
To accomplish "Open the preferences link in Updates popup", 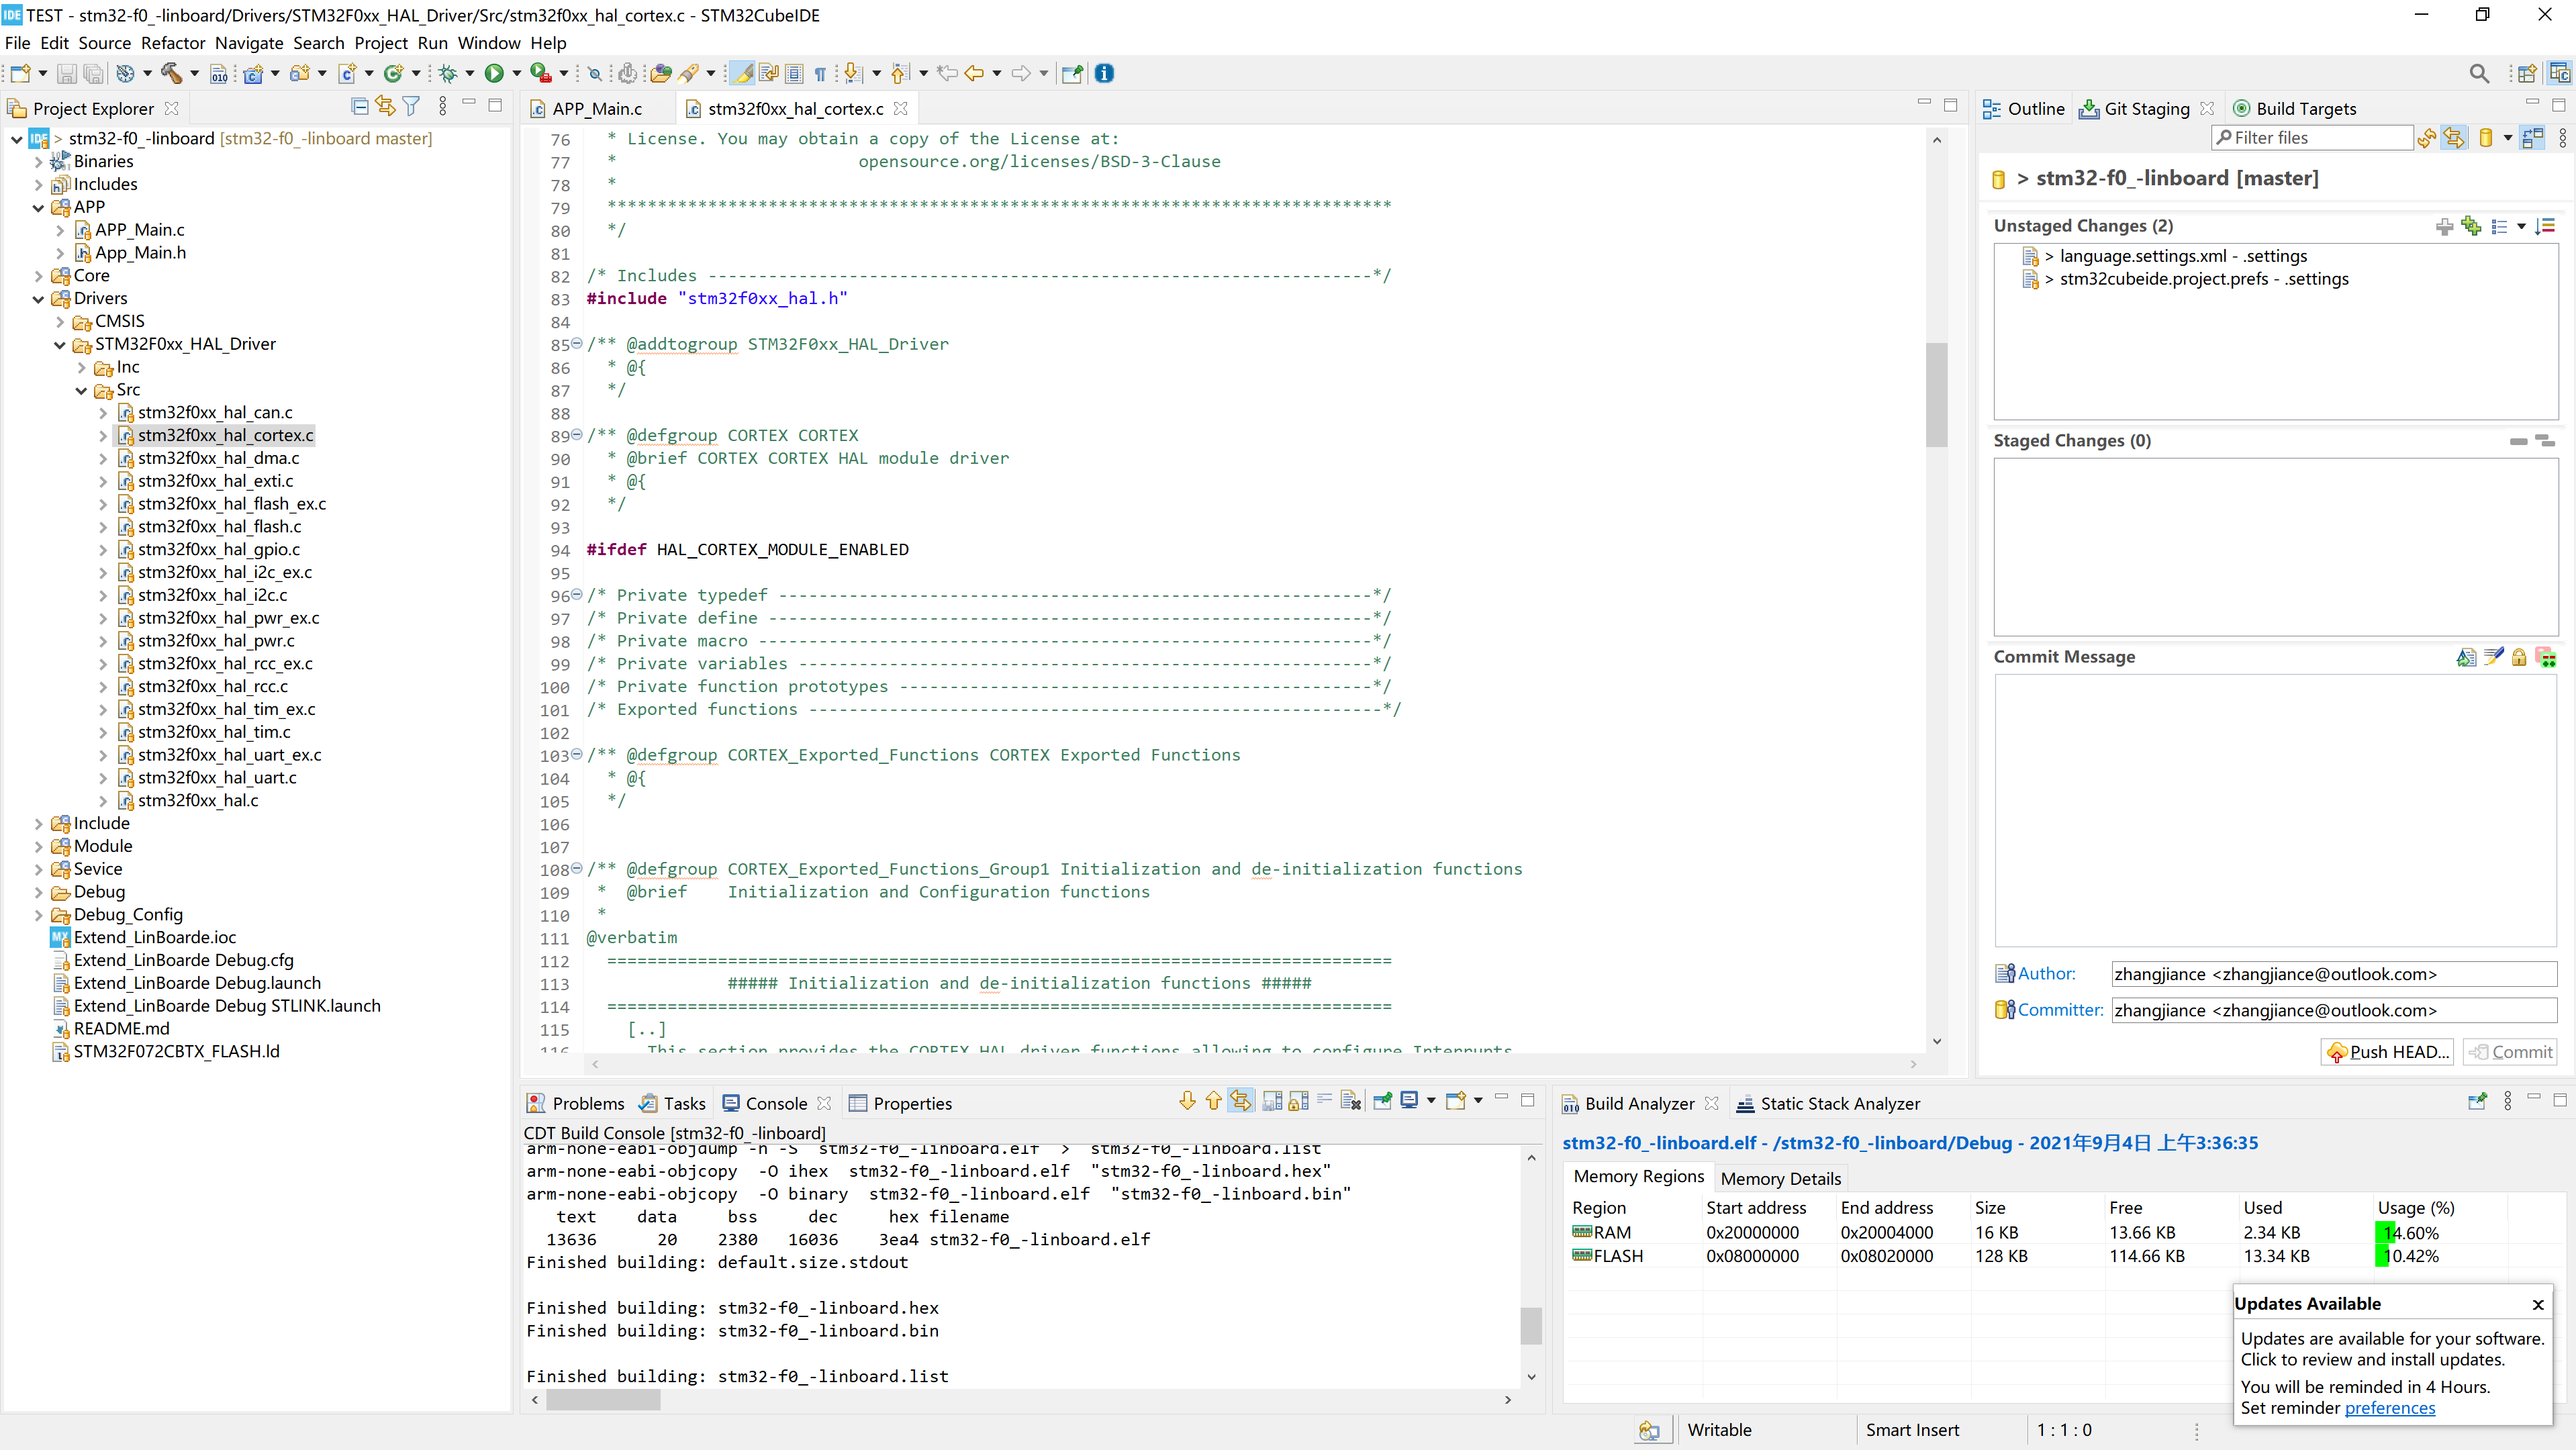I will (x=2391, y=1407).
